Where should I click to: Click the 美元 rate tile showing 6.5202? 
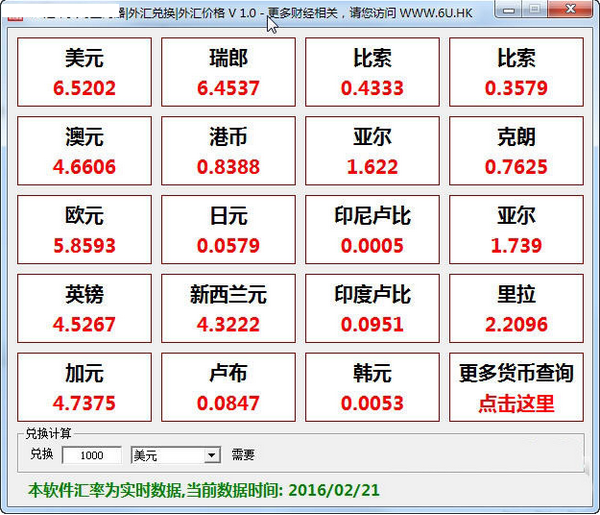[84, 73]
